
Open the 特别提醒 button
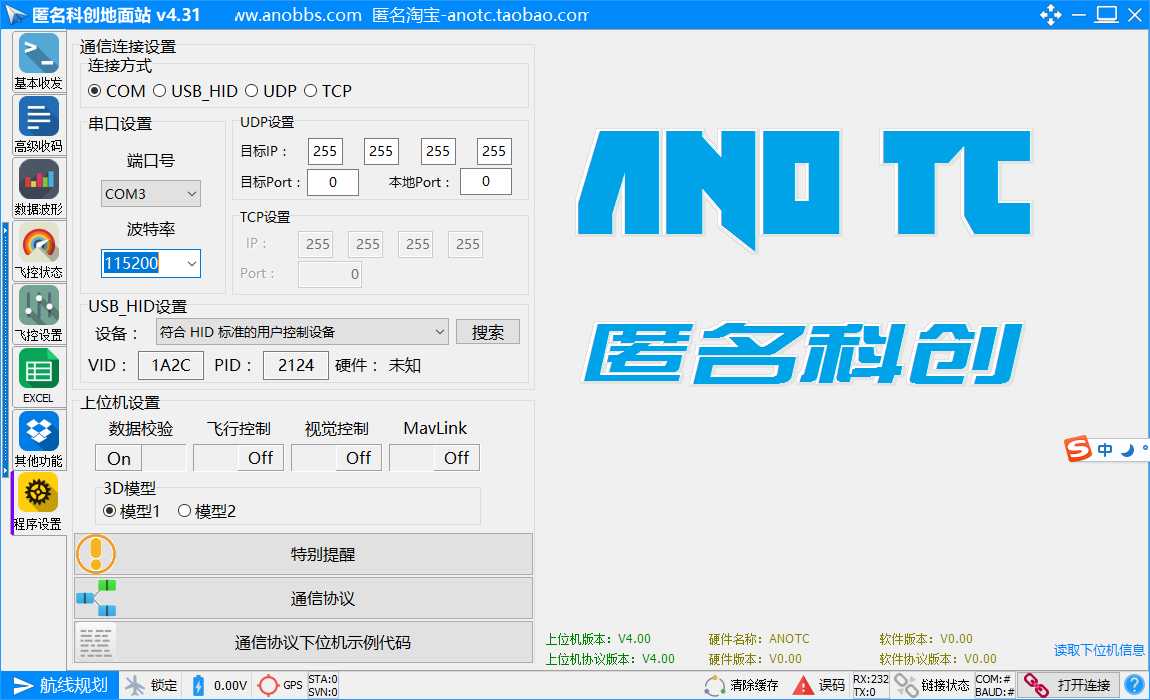pos(304,554)
